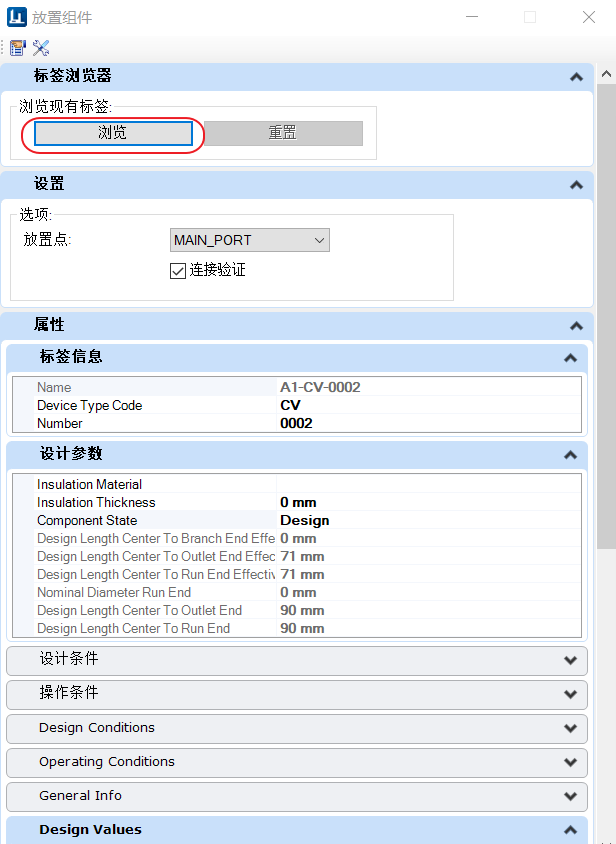
Task: Click the properties list icon in the toolbar
Action: coord(18,48)
